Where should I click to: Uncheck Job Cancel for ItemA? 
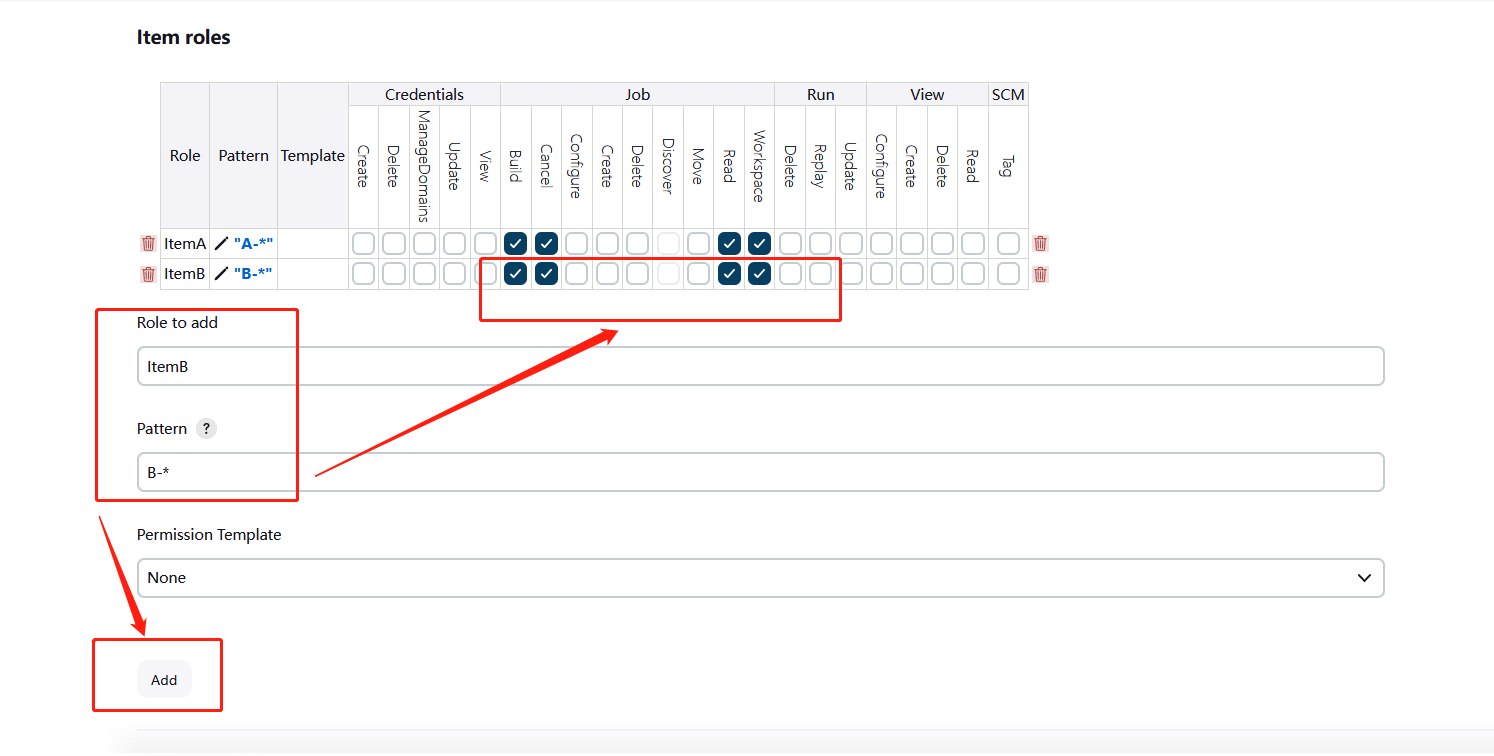[546, 243]
